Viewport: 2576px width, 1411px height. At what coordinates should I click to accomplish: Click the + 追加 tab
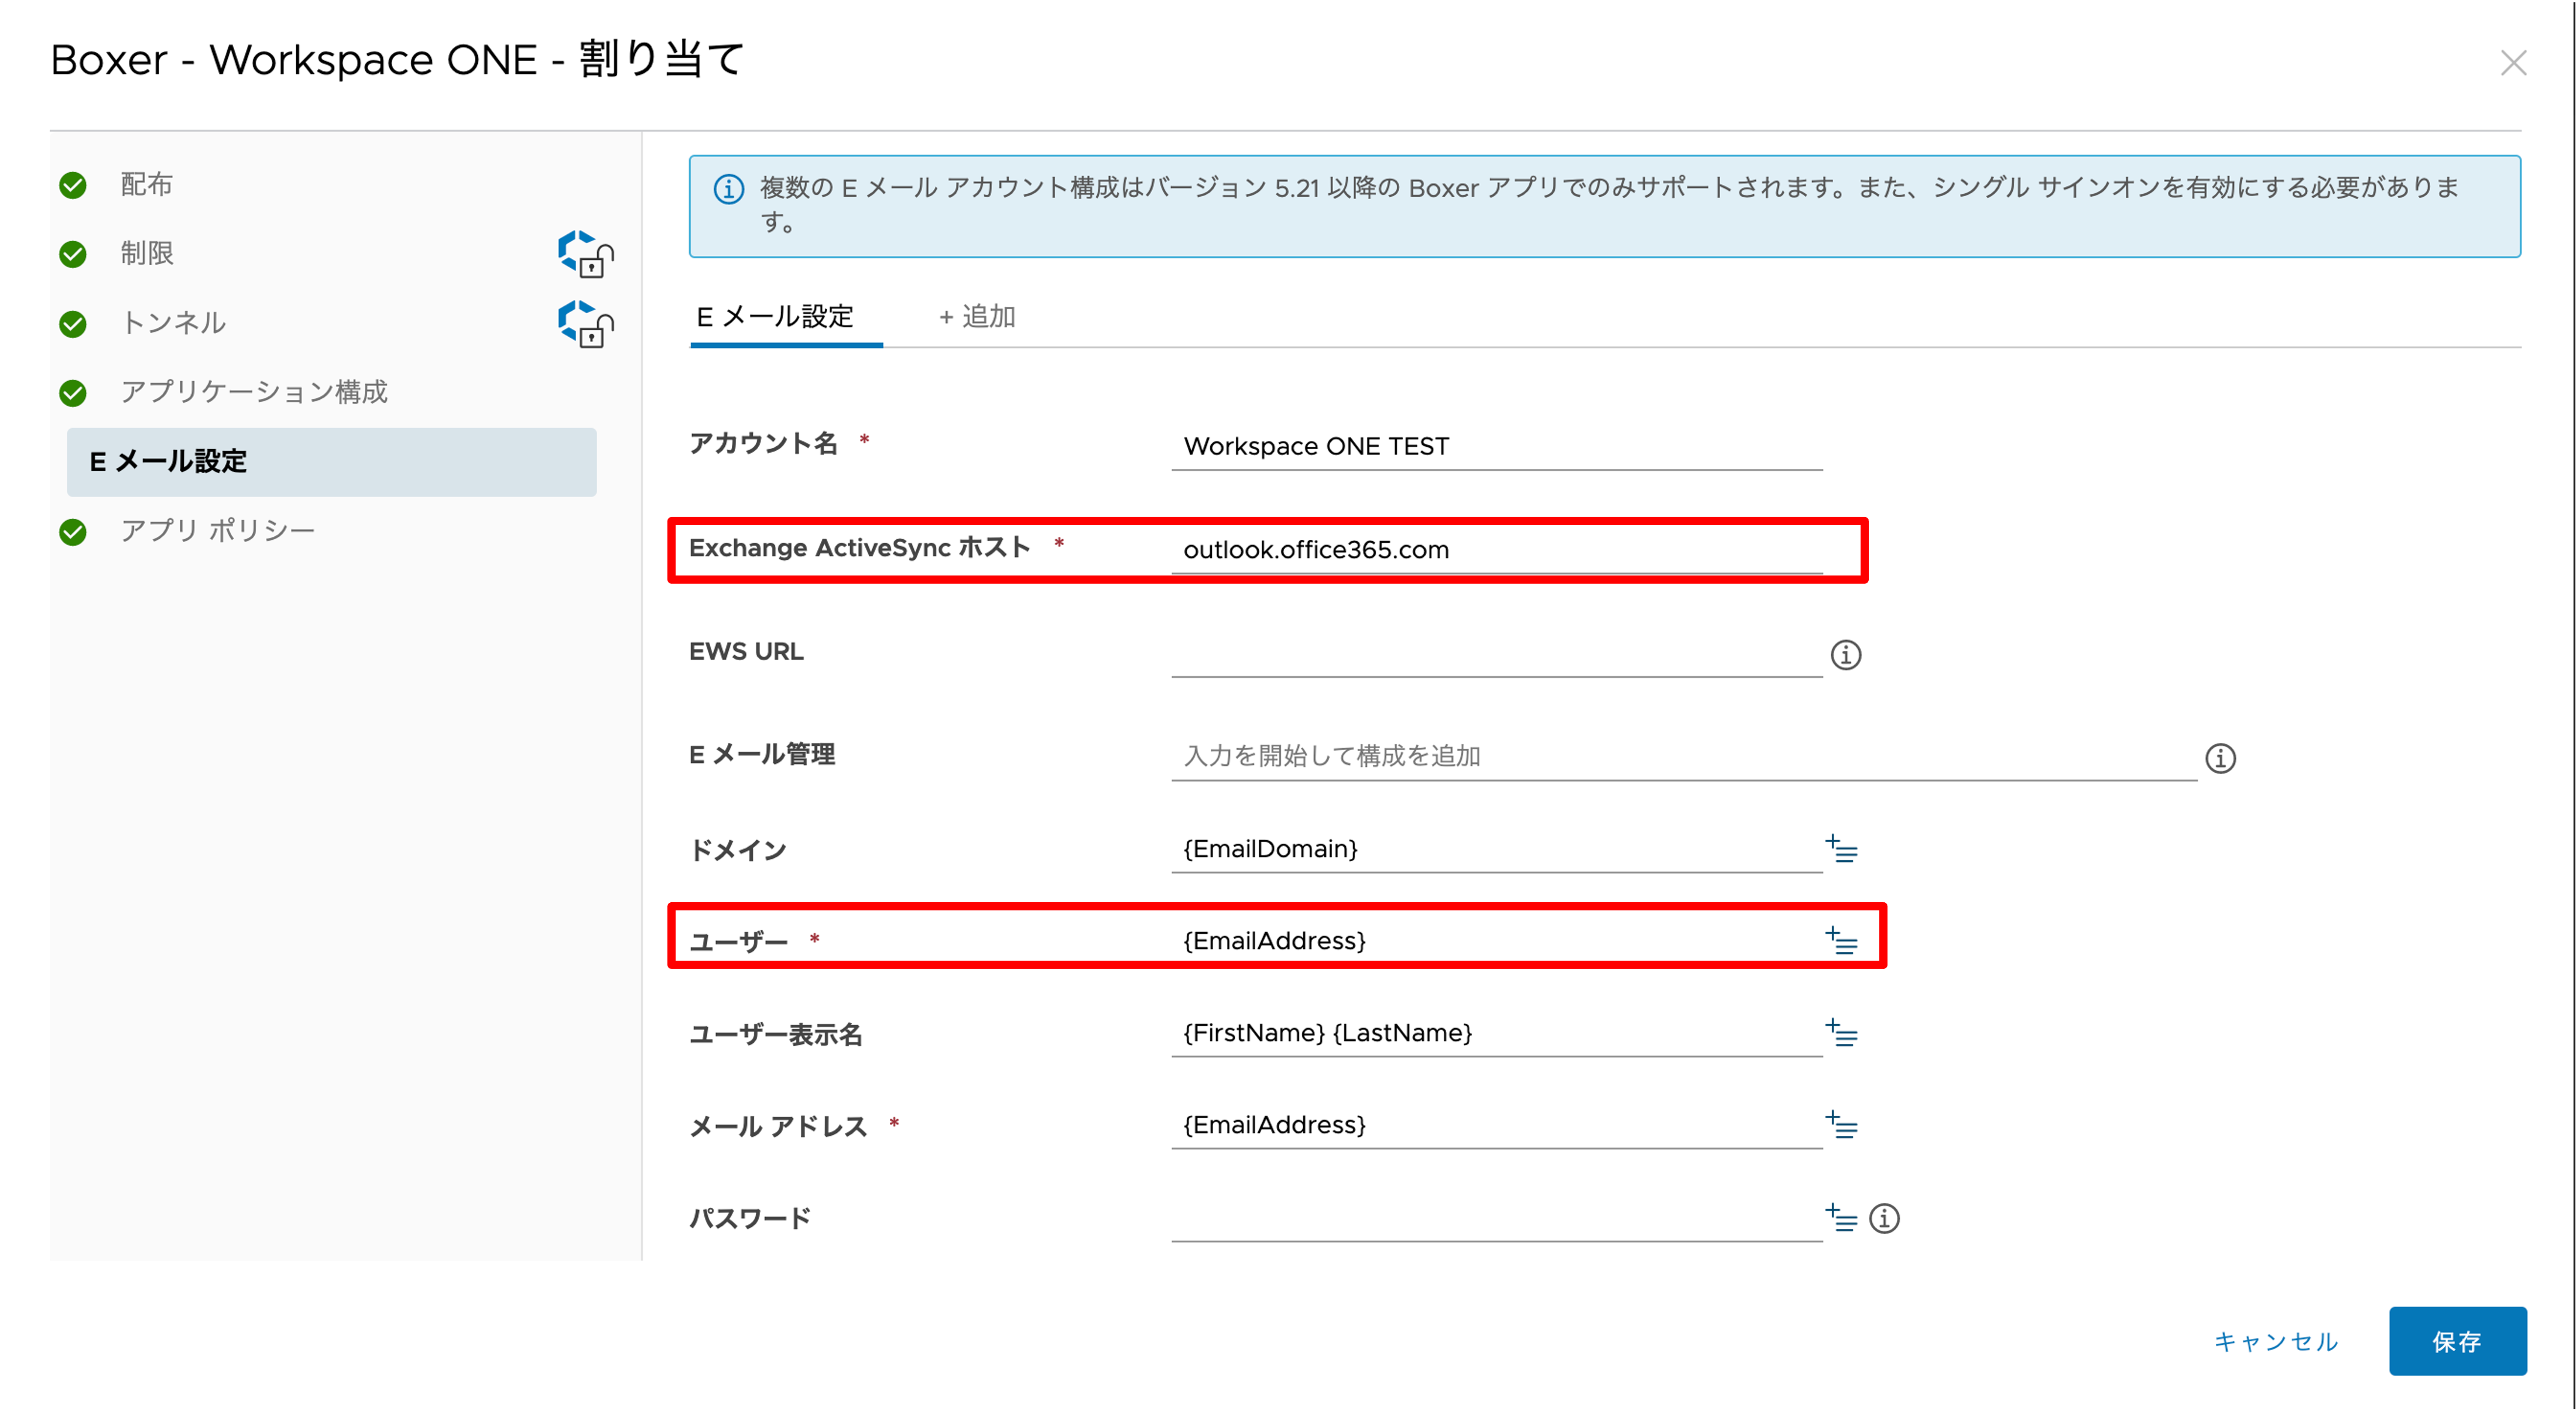[x=977, y=318]
